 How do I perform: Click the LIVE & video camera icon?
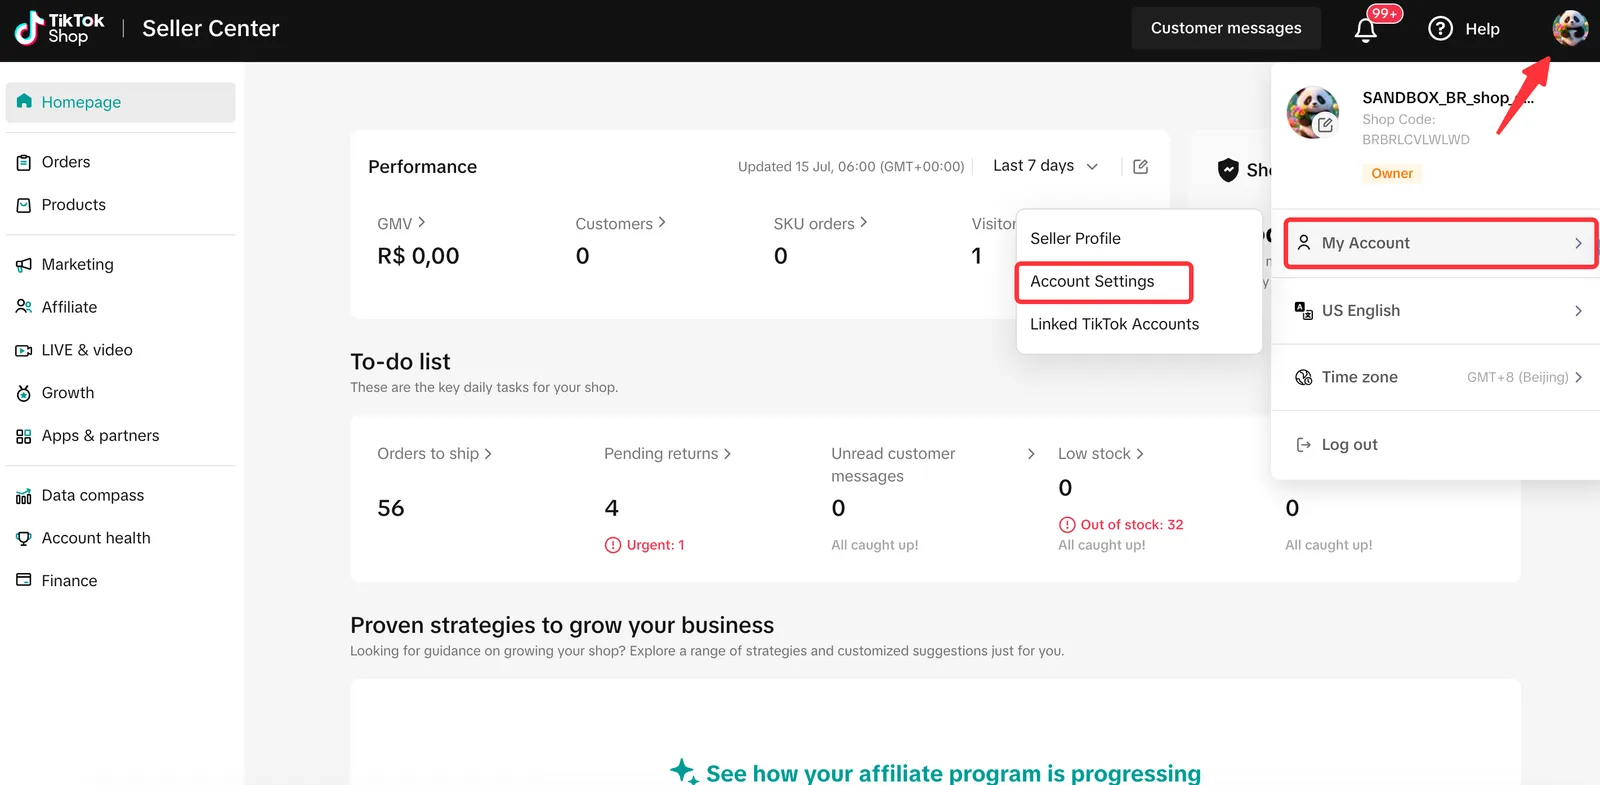24,350
